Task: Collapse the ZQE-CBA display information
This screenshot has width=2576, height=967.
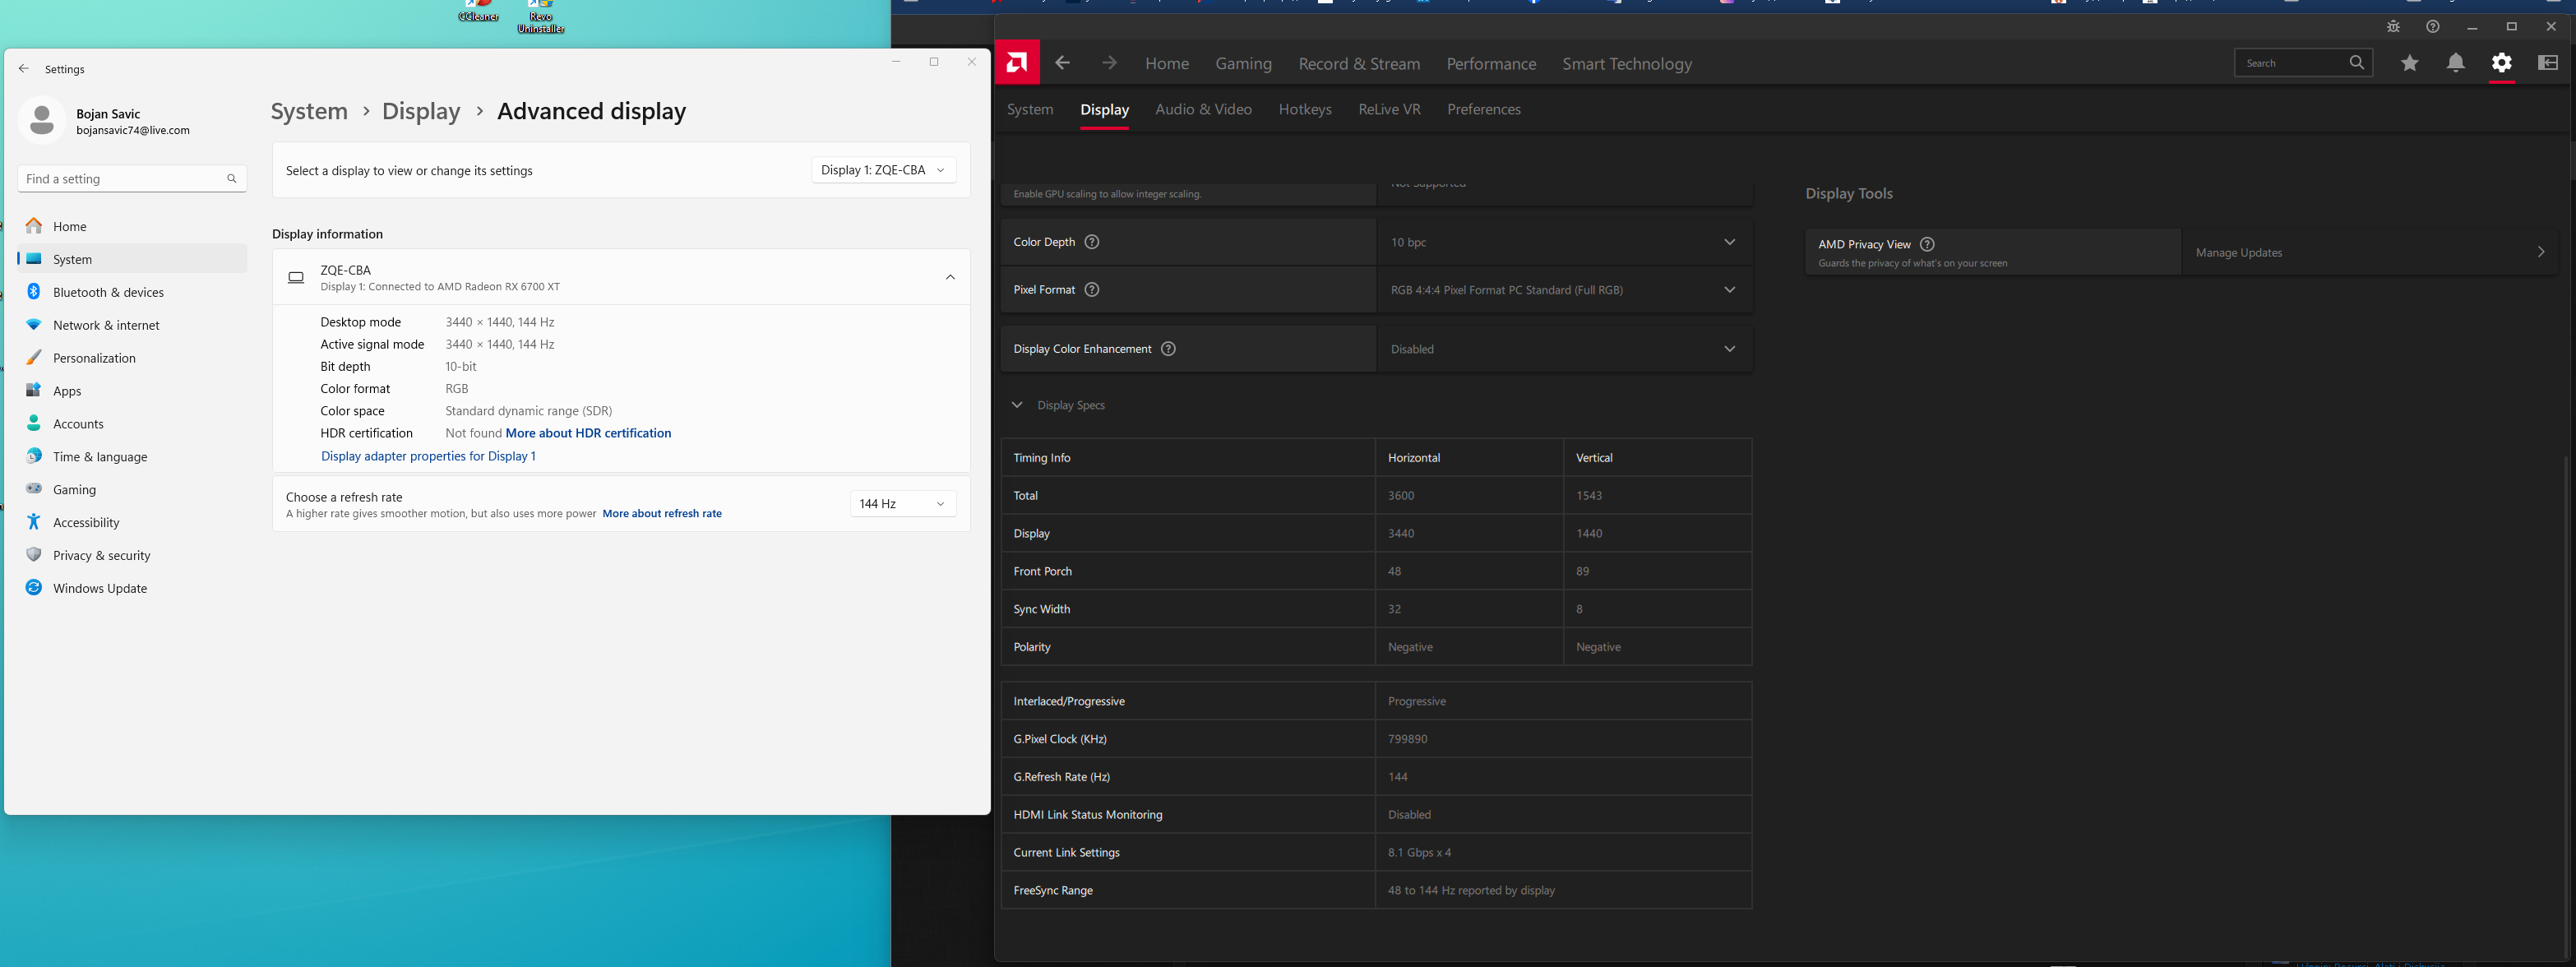Action: (x=950, y=277)
